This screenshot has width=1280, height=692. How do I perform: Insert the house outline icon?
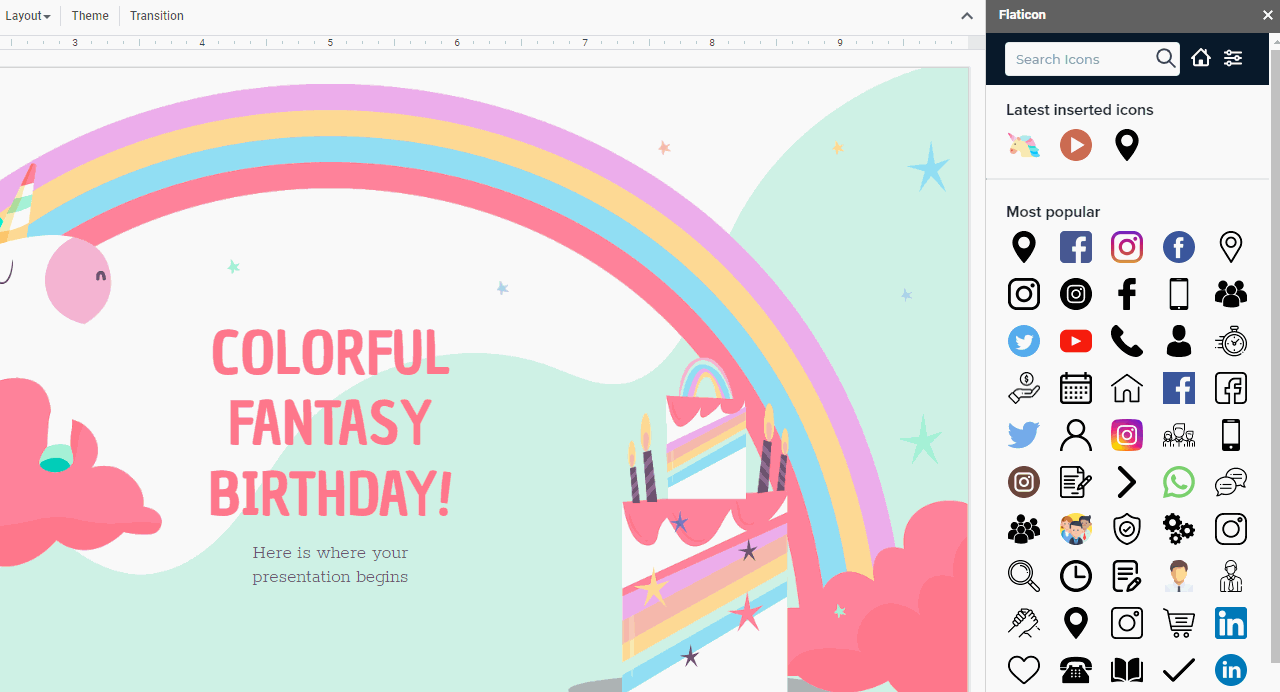click(x=1127, y=388)
